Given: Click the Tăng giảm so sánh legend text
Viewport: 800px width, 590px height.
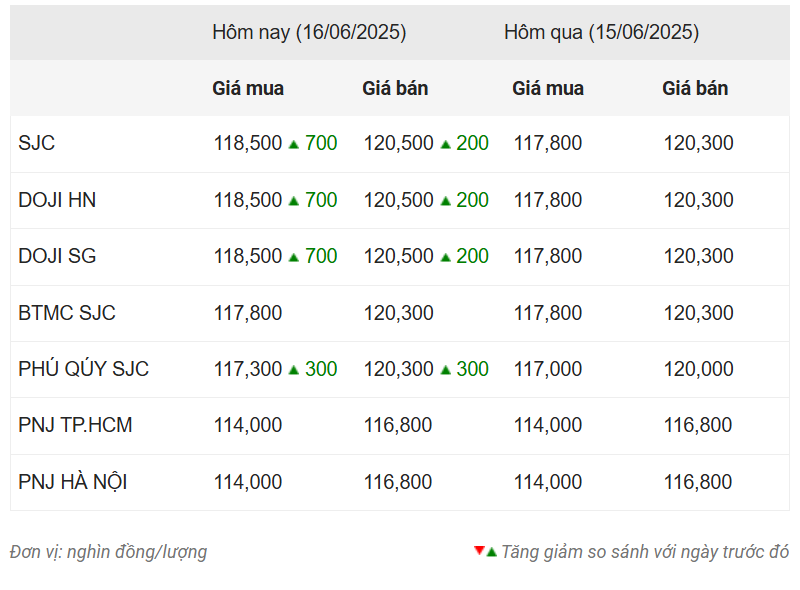Looking at the screenshot, I should tap(645, 552).
